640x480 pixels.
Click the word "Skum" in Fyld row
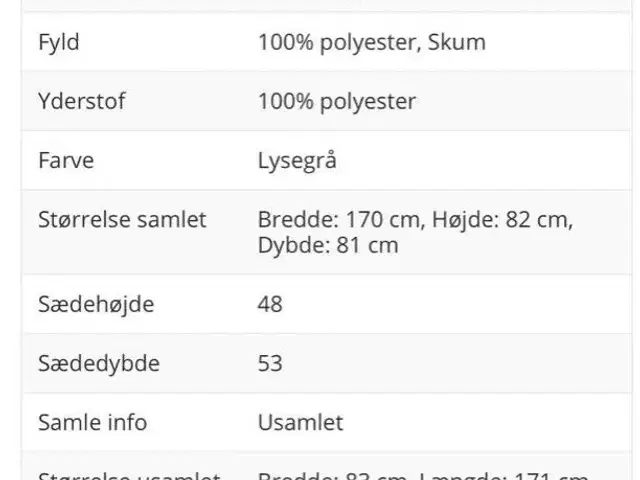[460, 43]
